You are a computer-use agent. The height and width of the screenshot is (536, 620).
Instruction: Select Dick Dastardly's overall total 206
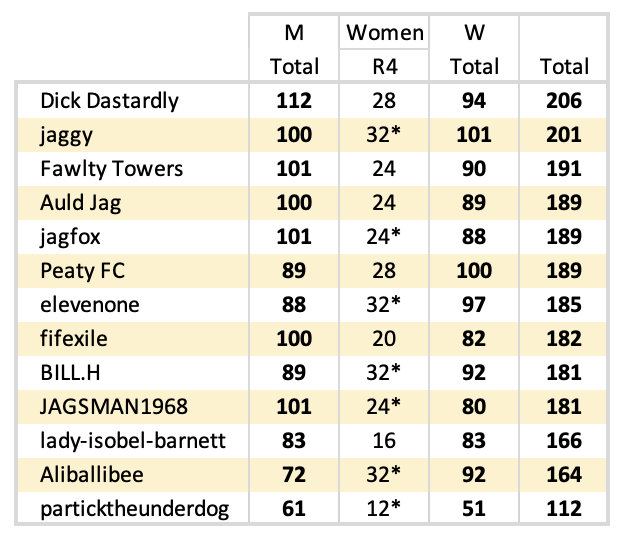(564, 100)
